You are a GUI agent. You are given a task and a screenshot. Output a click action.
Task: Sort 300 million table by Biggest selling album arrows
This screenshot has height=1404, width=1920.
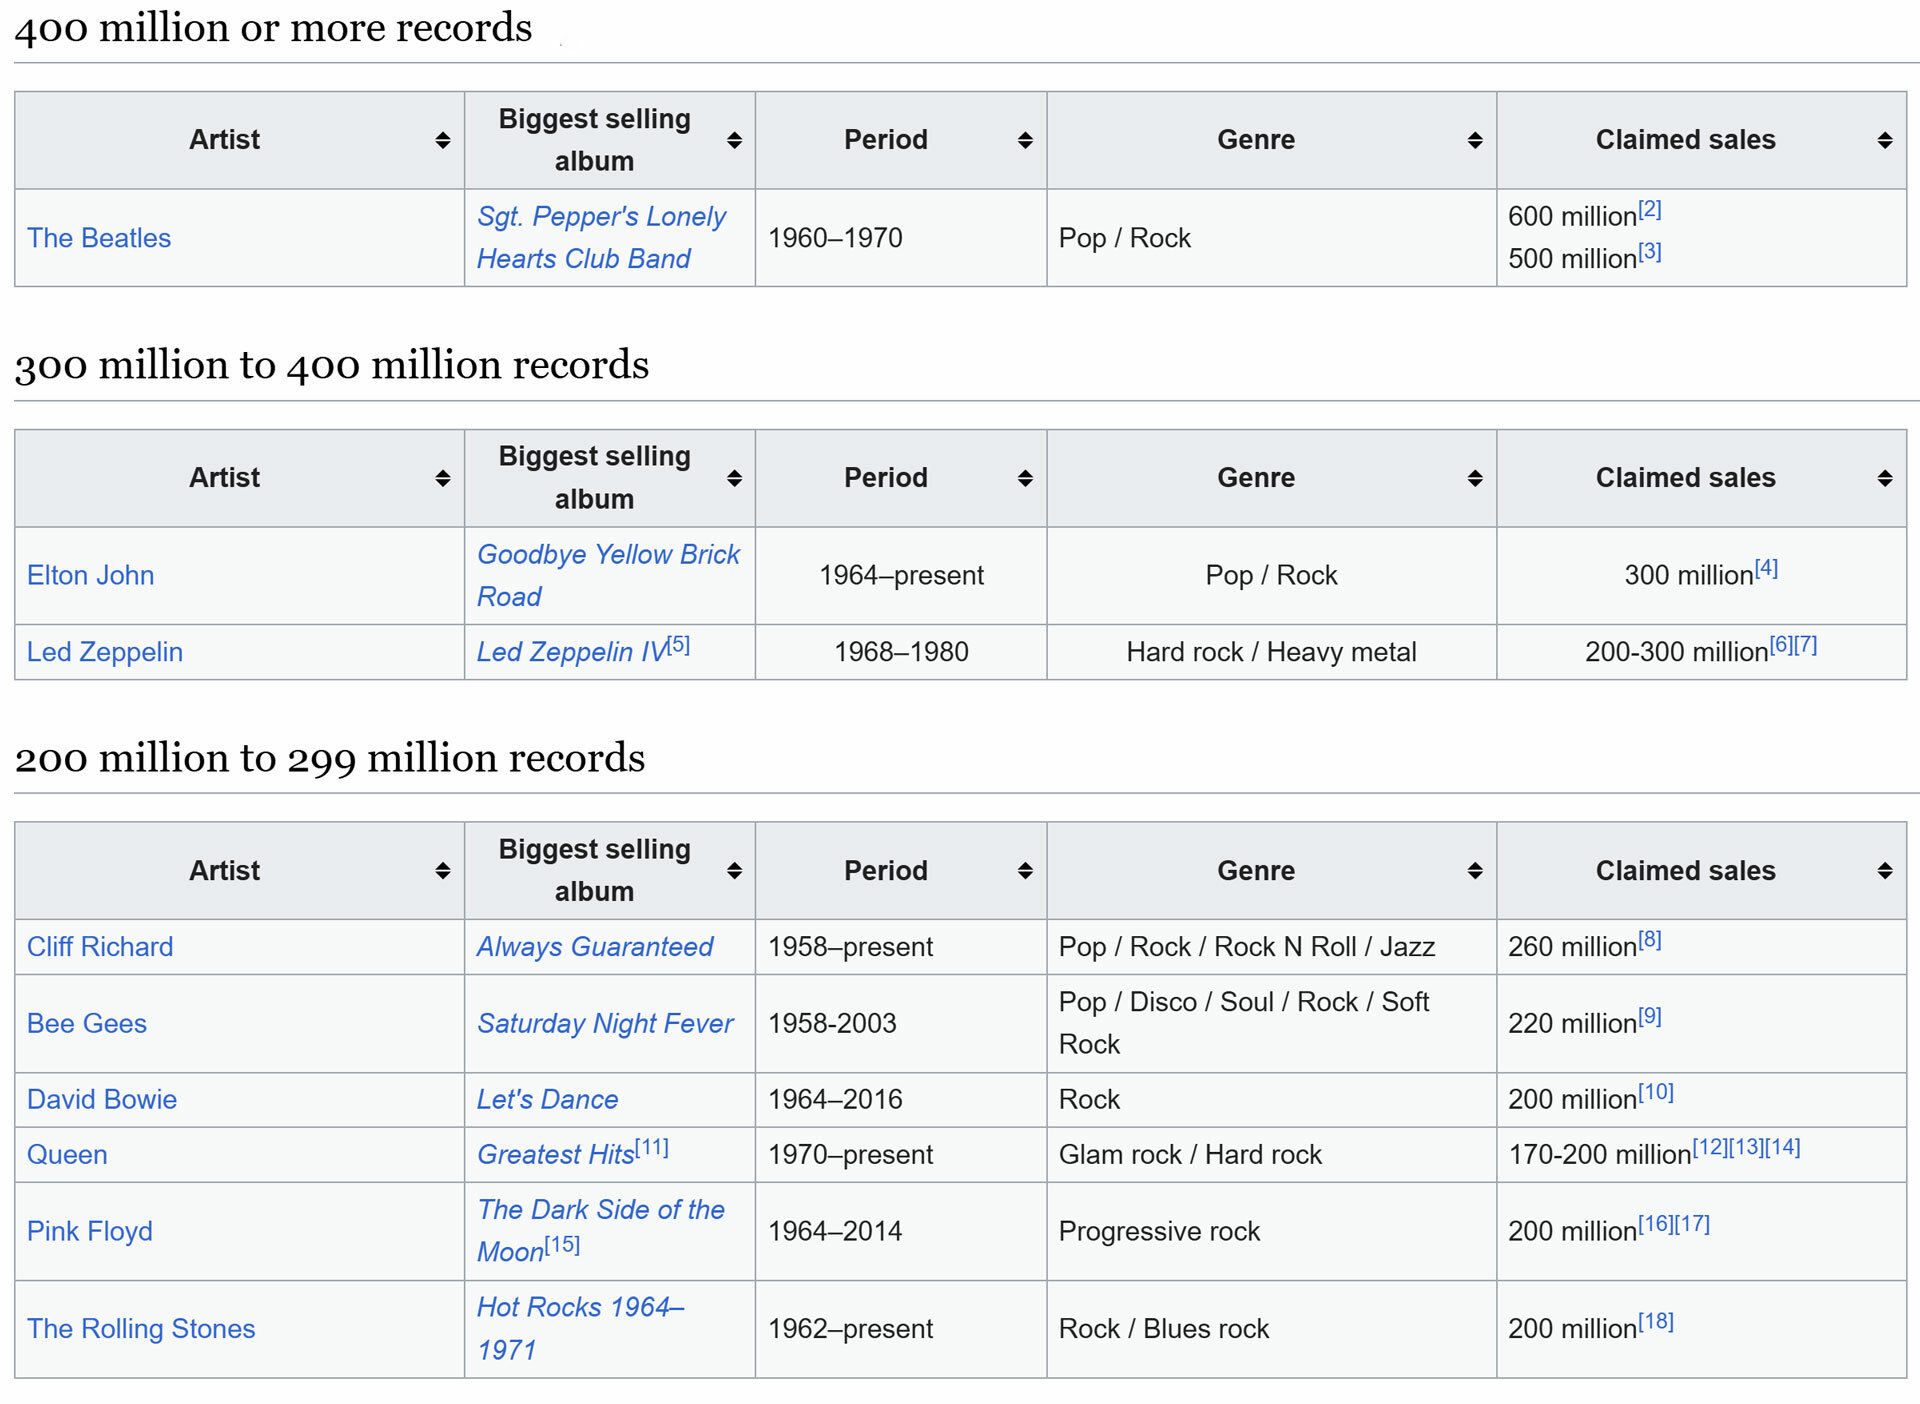(x=734, y=478)
